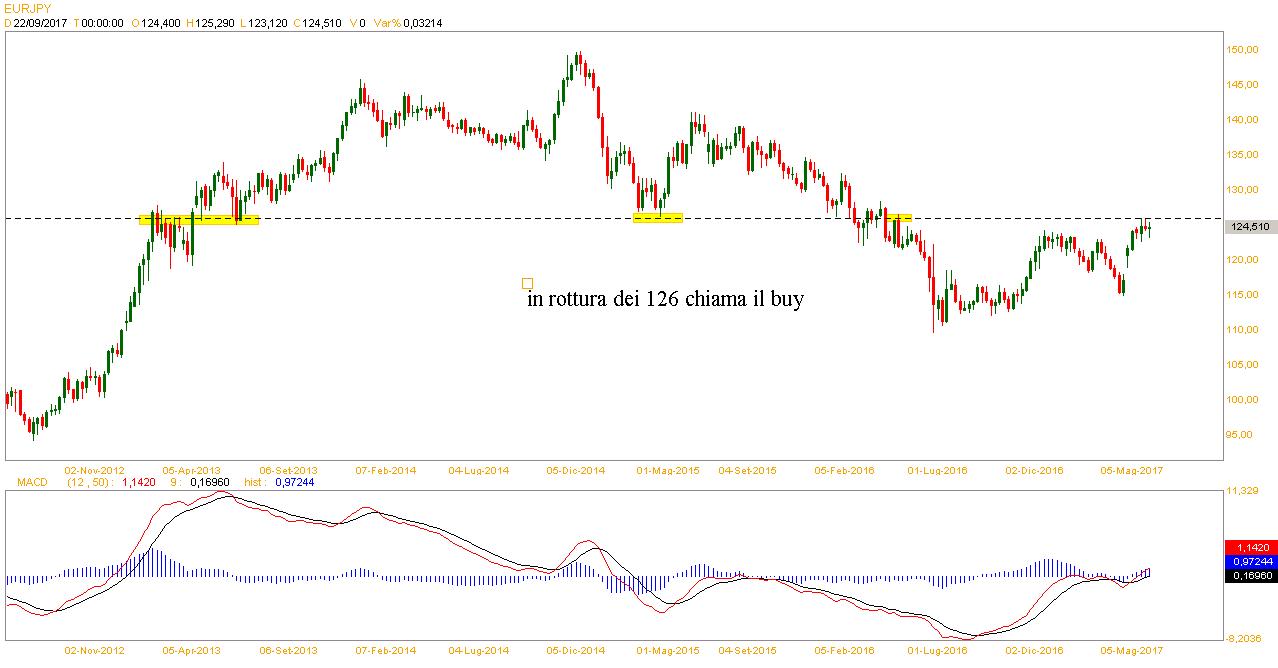Screen dimensions: 1278x668
Task: Click the black 0,16960 signal value tag
Action: click(x=1250, y=576)
